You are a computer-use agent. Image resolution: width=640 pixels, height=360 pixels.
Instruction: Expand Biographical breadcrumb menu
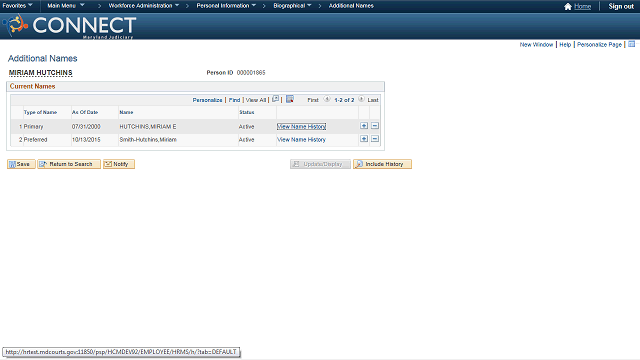[x=292, y=6]
